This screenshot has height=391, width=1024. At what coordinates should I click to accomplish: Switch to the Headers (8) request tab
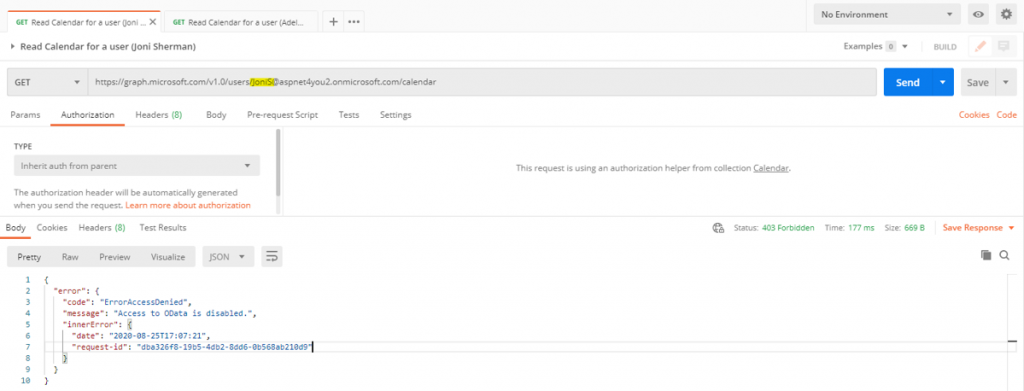coord(158,115)
